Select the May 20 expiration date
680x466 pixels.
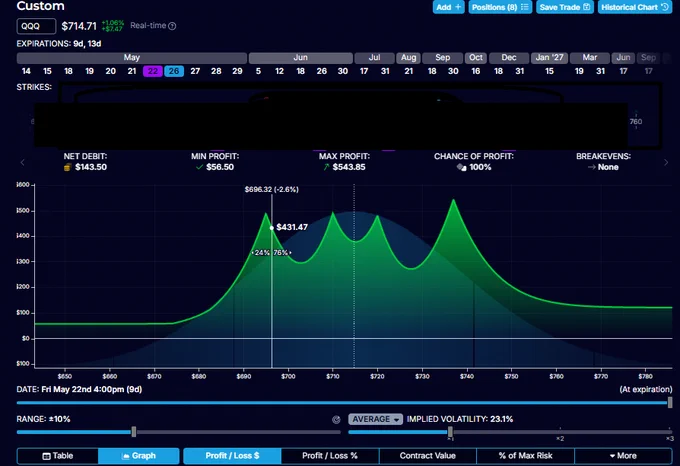coord(111,71)
